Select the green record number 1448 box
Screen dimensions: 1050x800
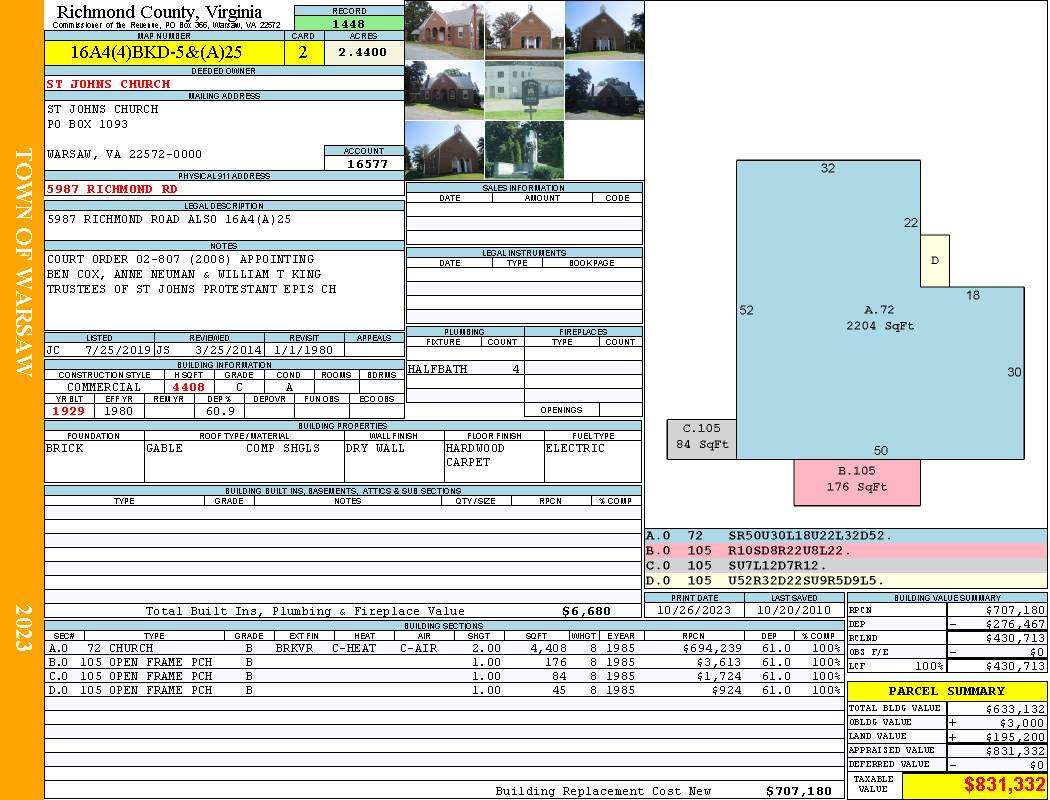click(x=349, y=24)
